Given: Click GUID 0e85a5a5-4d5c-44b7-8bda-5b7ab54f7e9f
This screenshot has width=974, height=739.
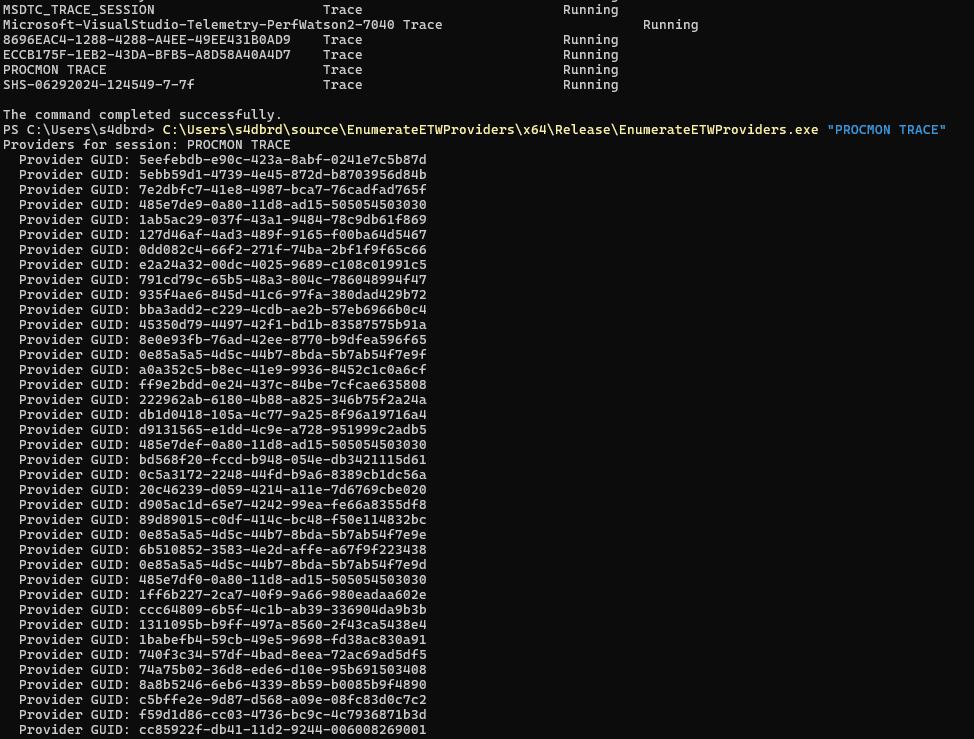Looking at the screenshot, I should (x=283, y=355).
